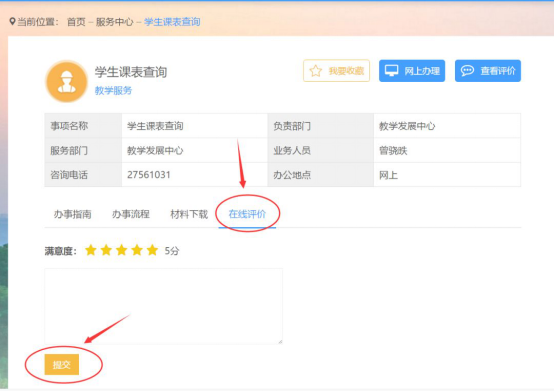Open the 办事指南 tab
Screen dimensions: 554x392
72,214
